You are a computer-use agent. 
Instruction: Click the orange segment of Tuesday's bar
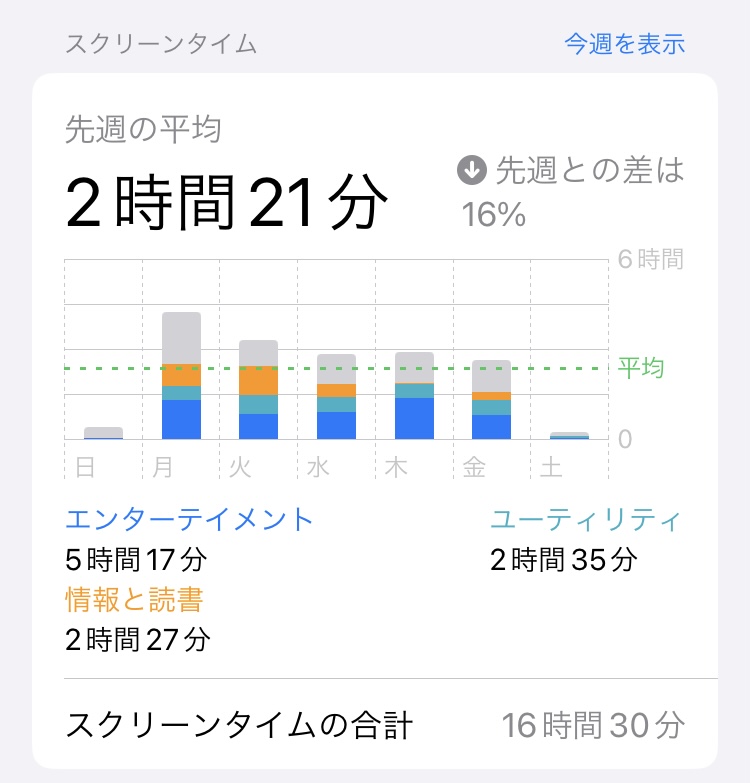tap(258, 381)
